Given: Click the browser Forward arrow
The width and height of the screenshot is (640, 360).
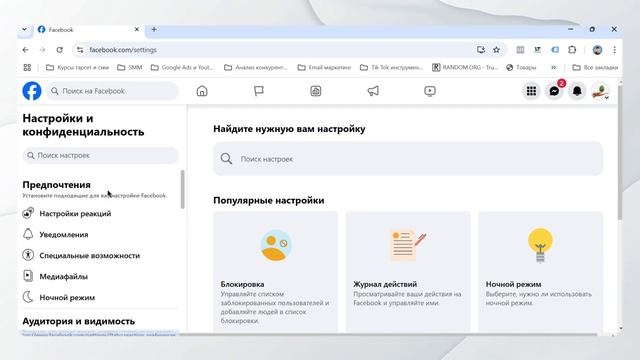Looking at the screenshot, I should [x=42, y=50].
